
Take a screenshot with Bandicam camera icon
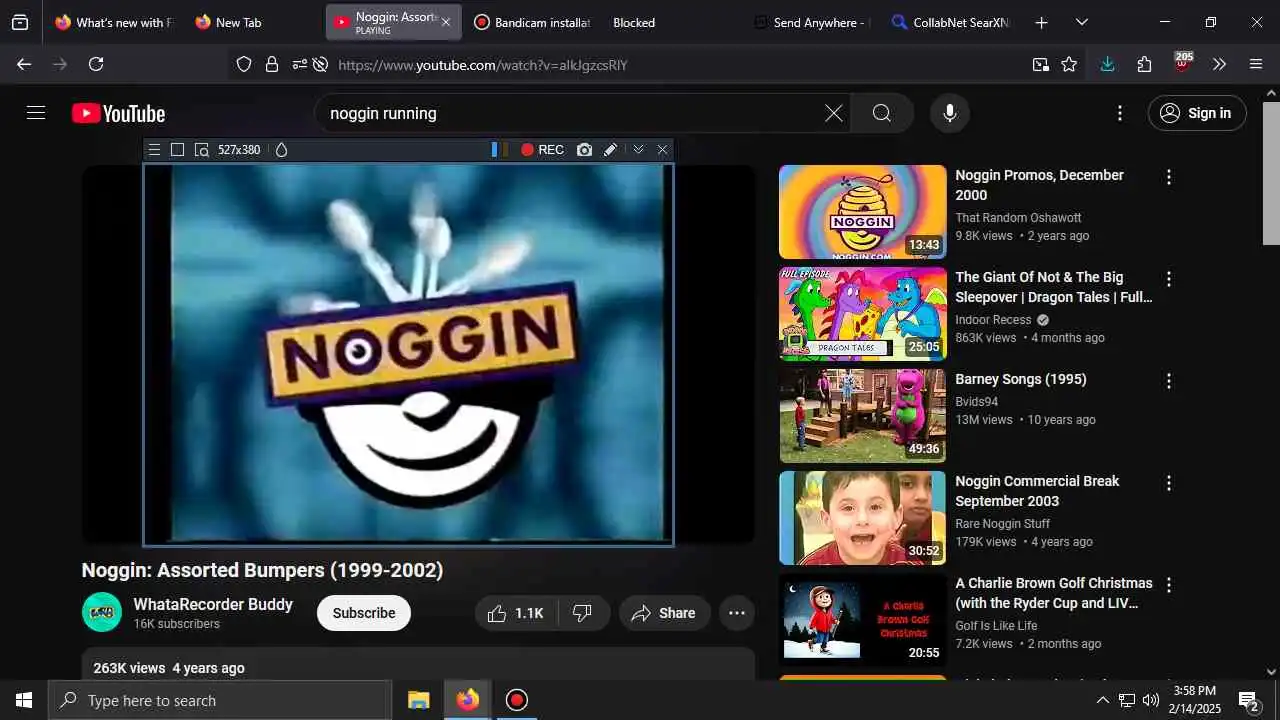[584, 150]
